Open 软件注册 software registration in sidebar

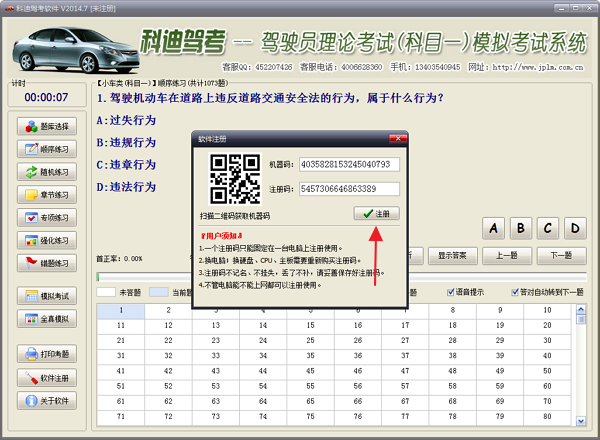click(x=47, y=378)
